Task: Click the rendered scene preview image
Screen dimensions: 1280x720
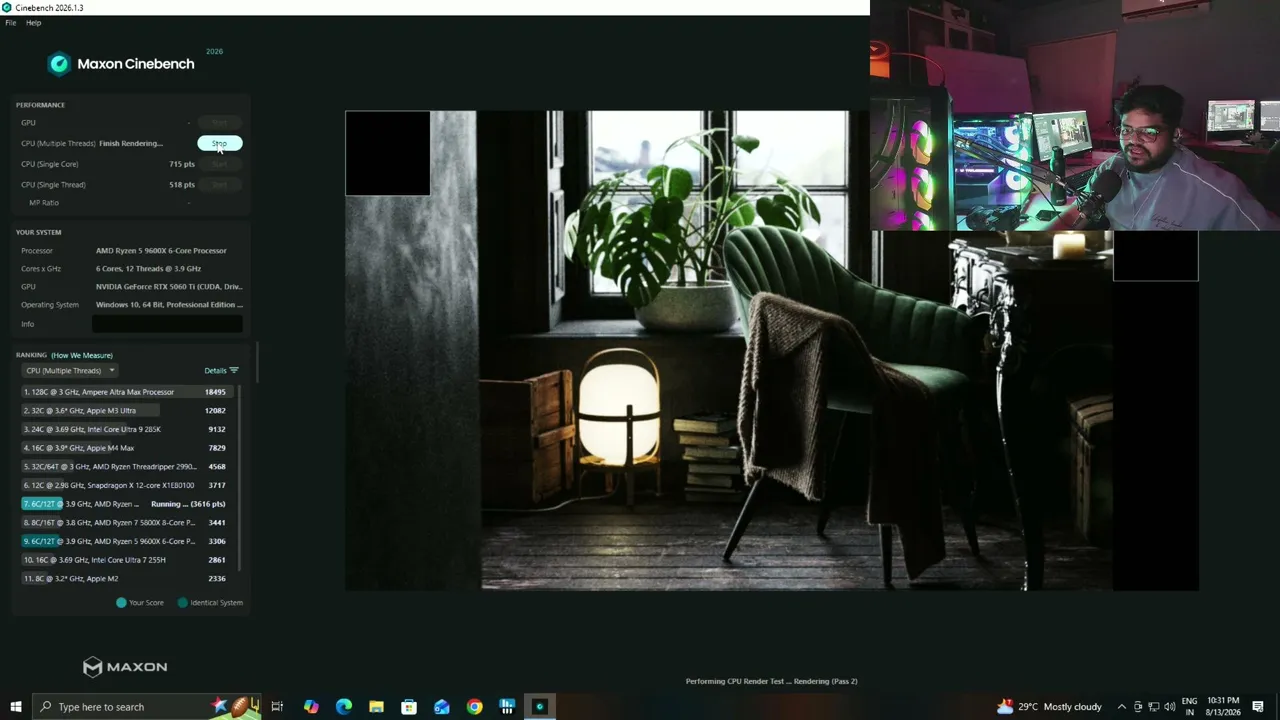Action: [771, 350]
